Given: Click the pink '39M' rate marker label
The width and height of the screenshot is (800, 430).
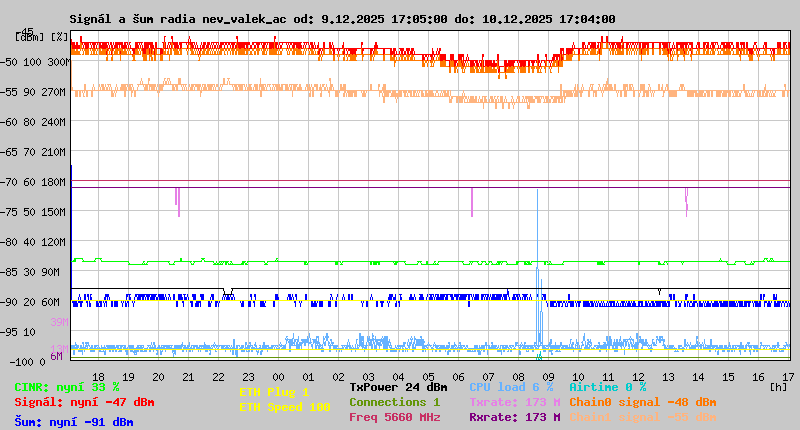Looking at the screenshot, I should (x=59, y=322).
